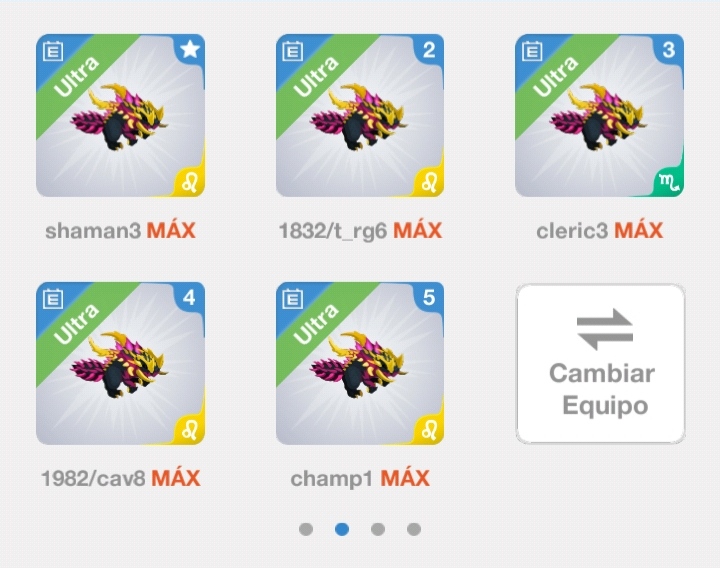Go to the third page dot
The image size is (720, 568).
378,529
